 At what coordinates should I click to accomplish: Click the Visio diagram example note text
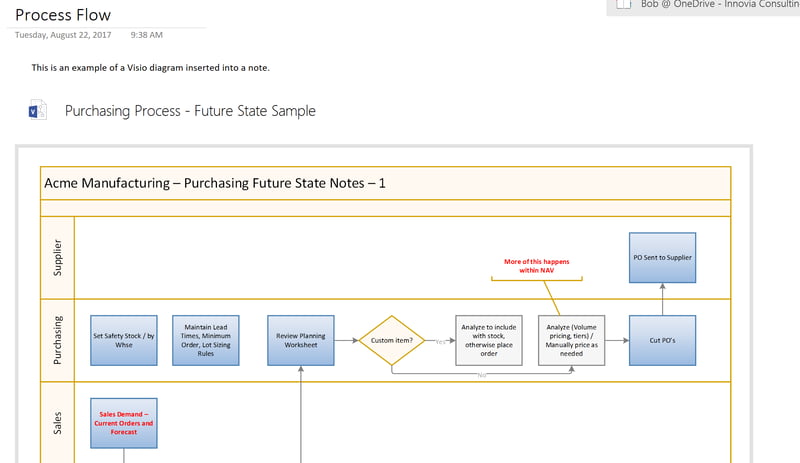(150, 68)
